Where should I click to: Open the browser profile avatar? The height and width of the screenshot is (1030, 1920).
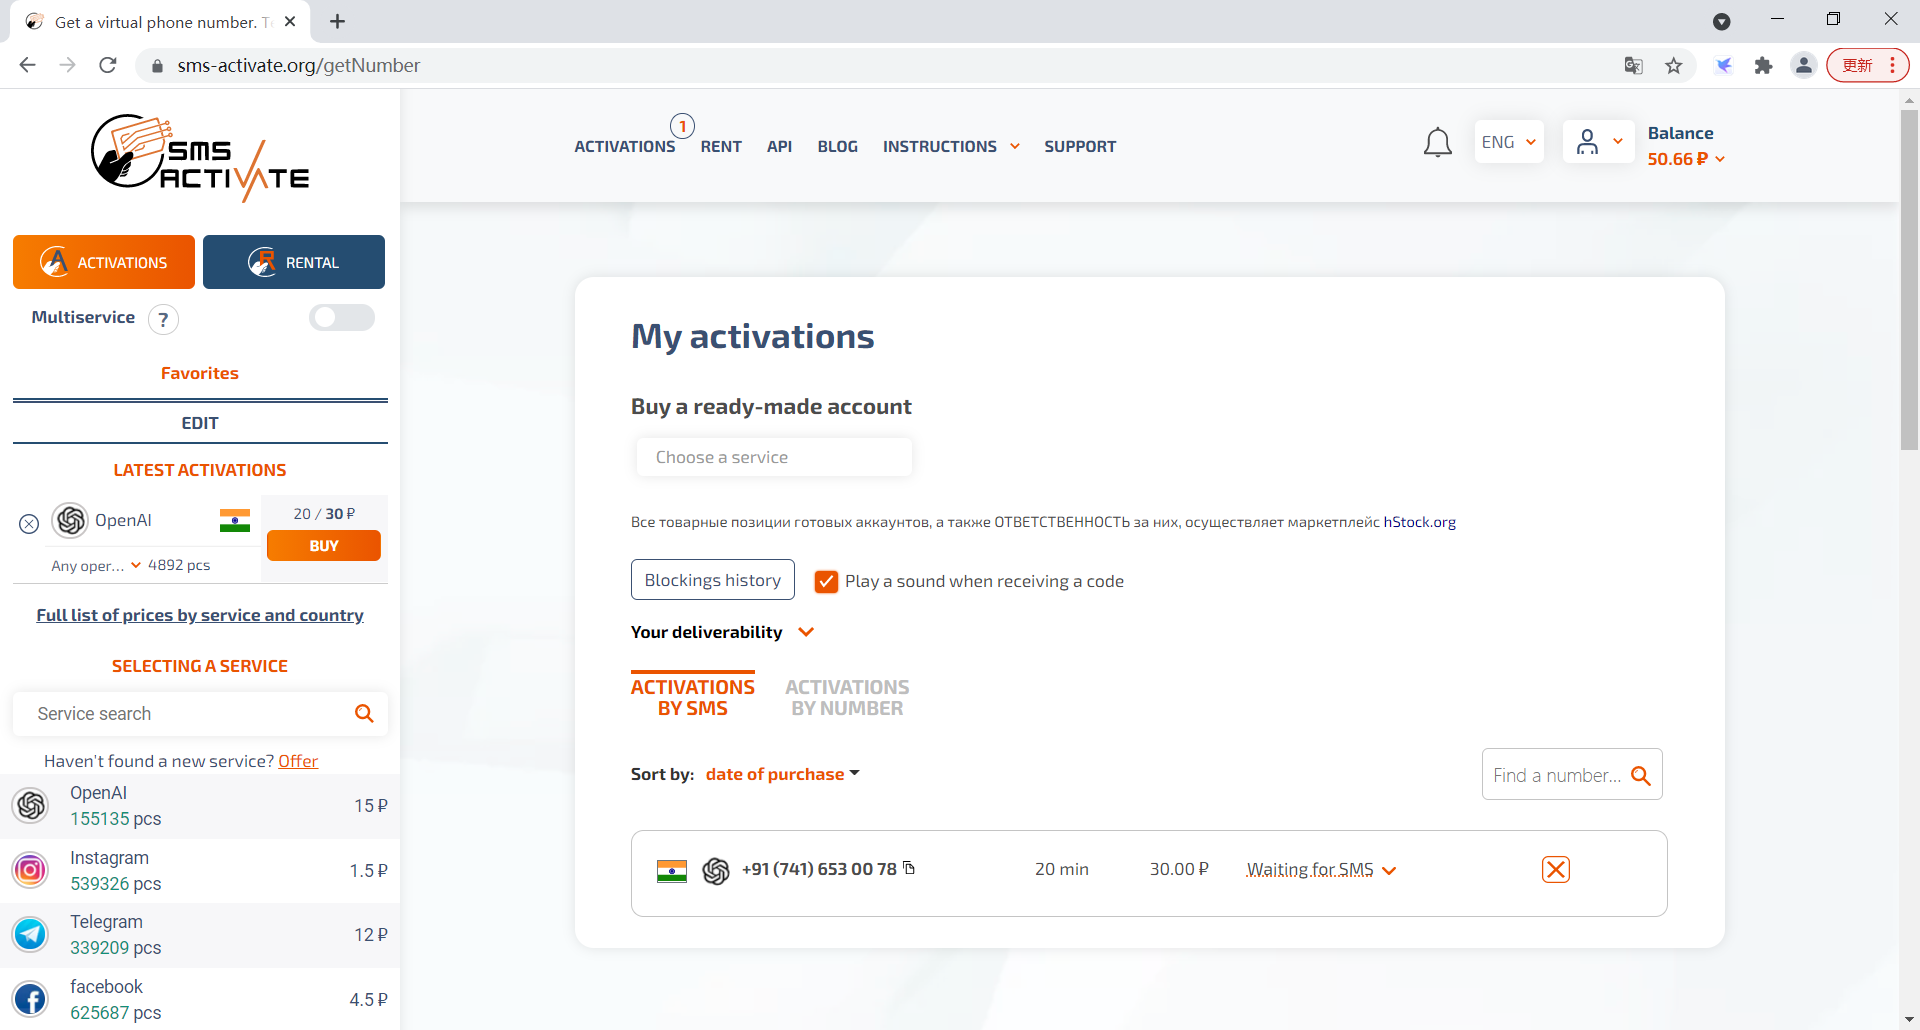[x=1804, y=66]
